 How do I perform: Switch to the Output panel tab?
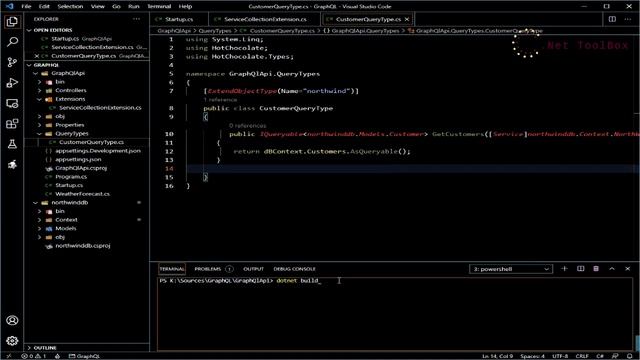pos(253,269)
